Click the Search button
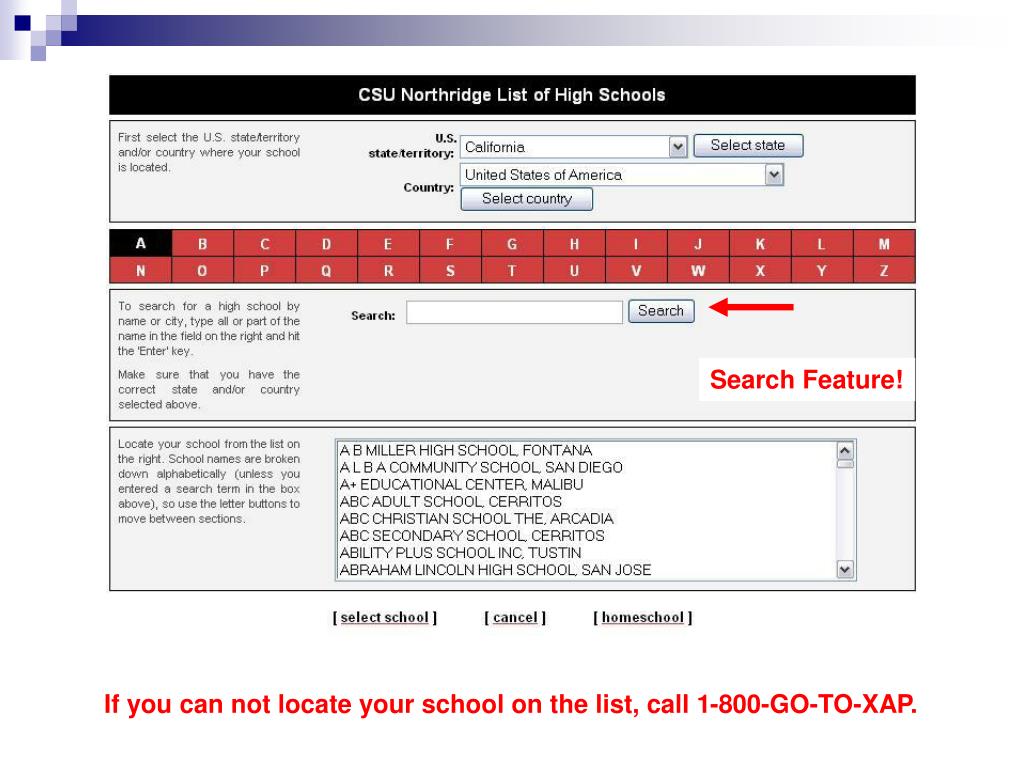This screenshot has height=768, width=1024. coord(661,311)
